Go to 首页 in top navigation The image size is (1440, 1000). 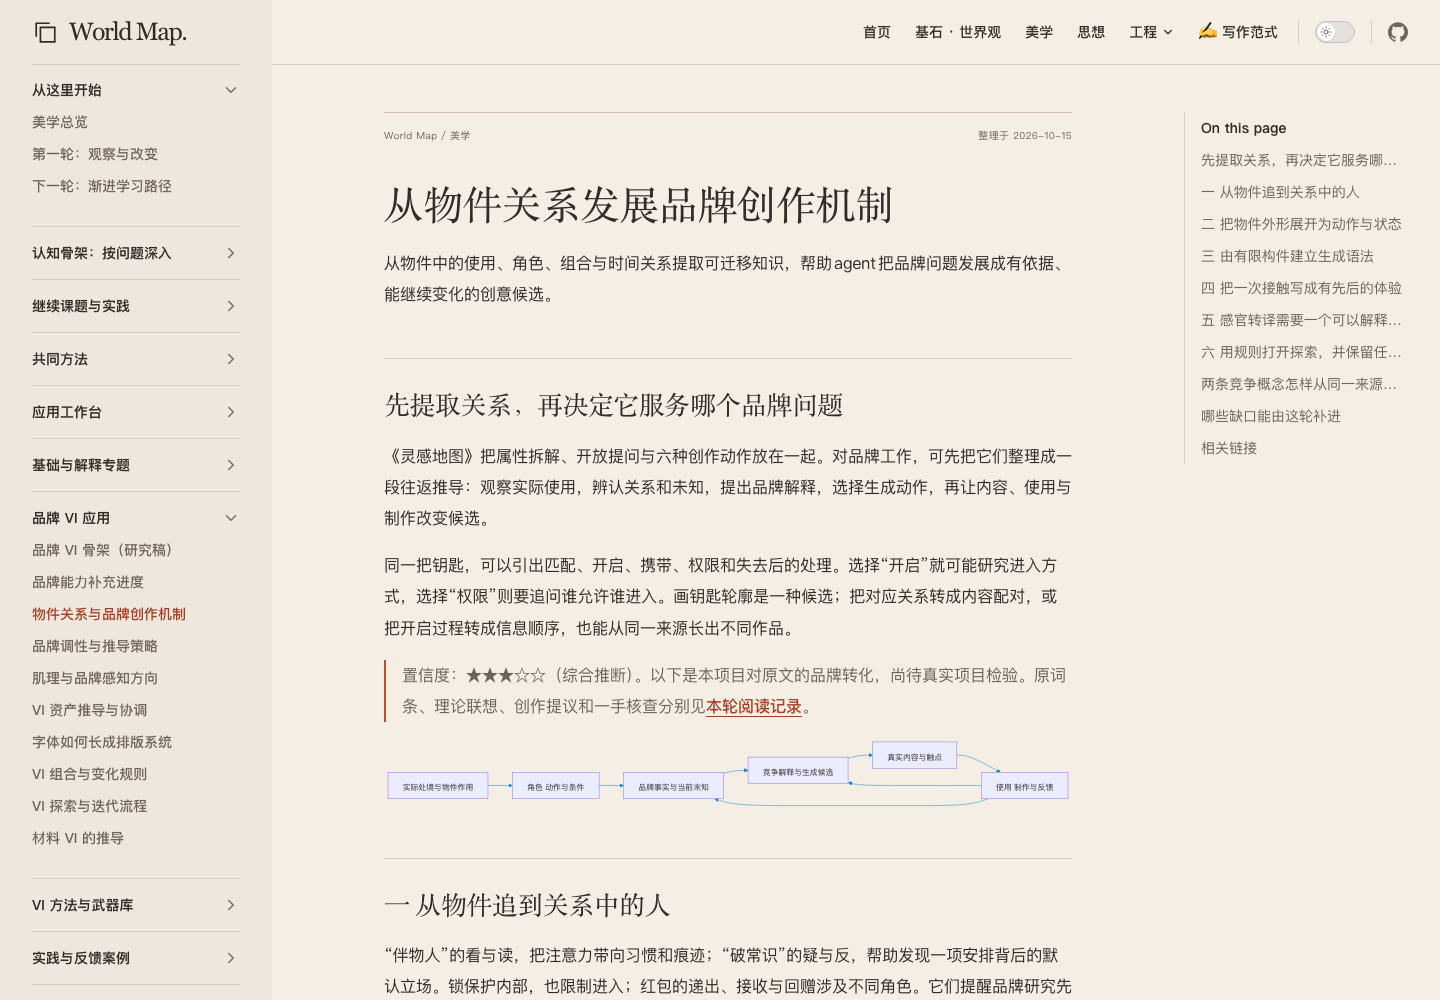coord(877,32)
